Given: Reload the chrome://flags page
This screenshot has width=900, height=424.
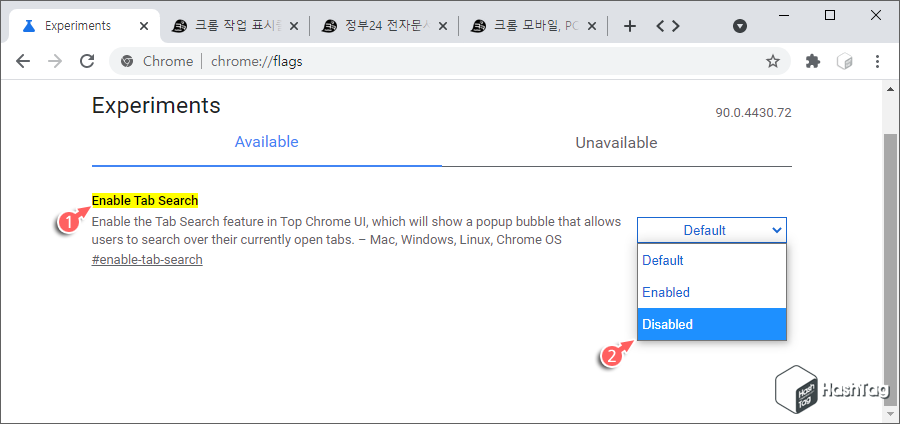Looking at the screenshot, I should point(87,61).
